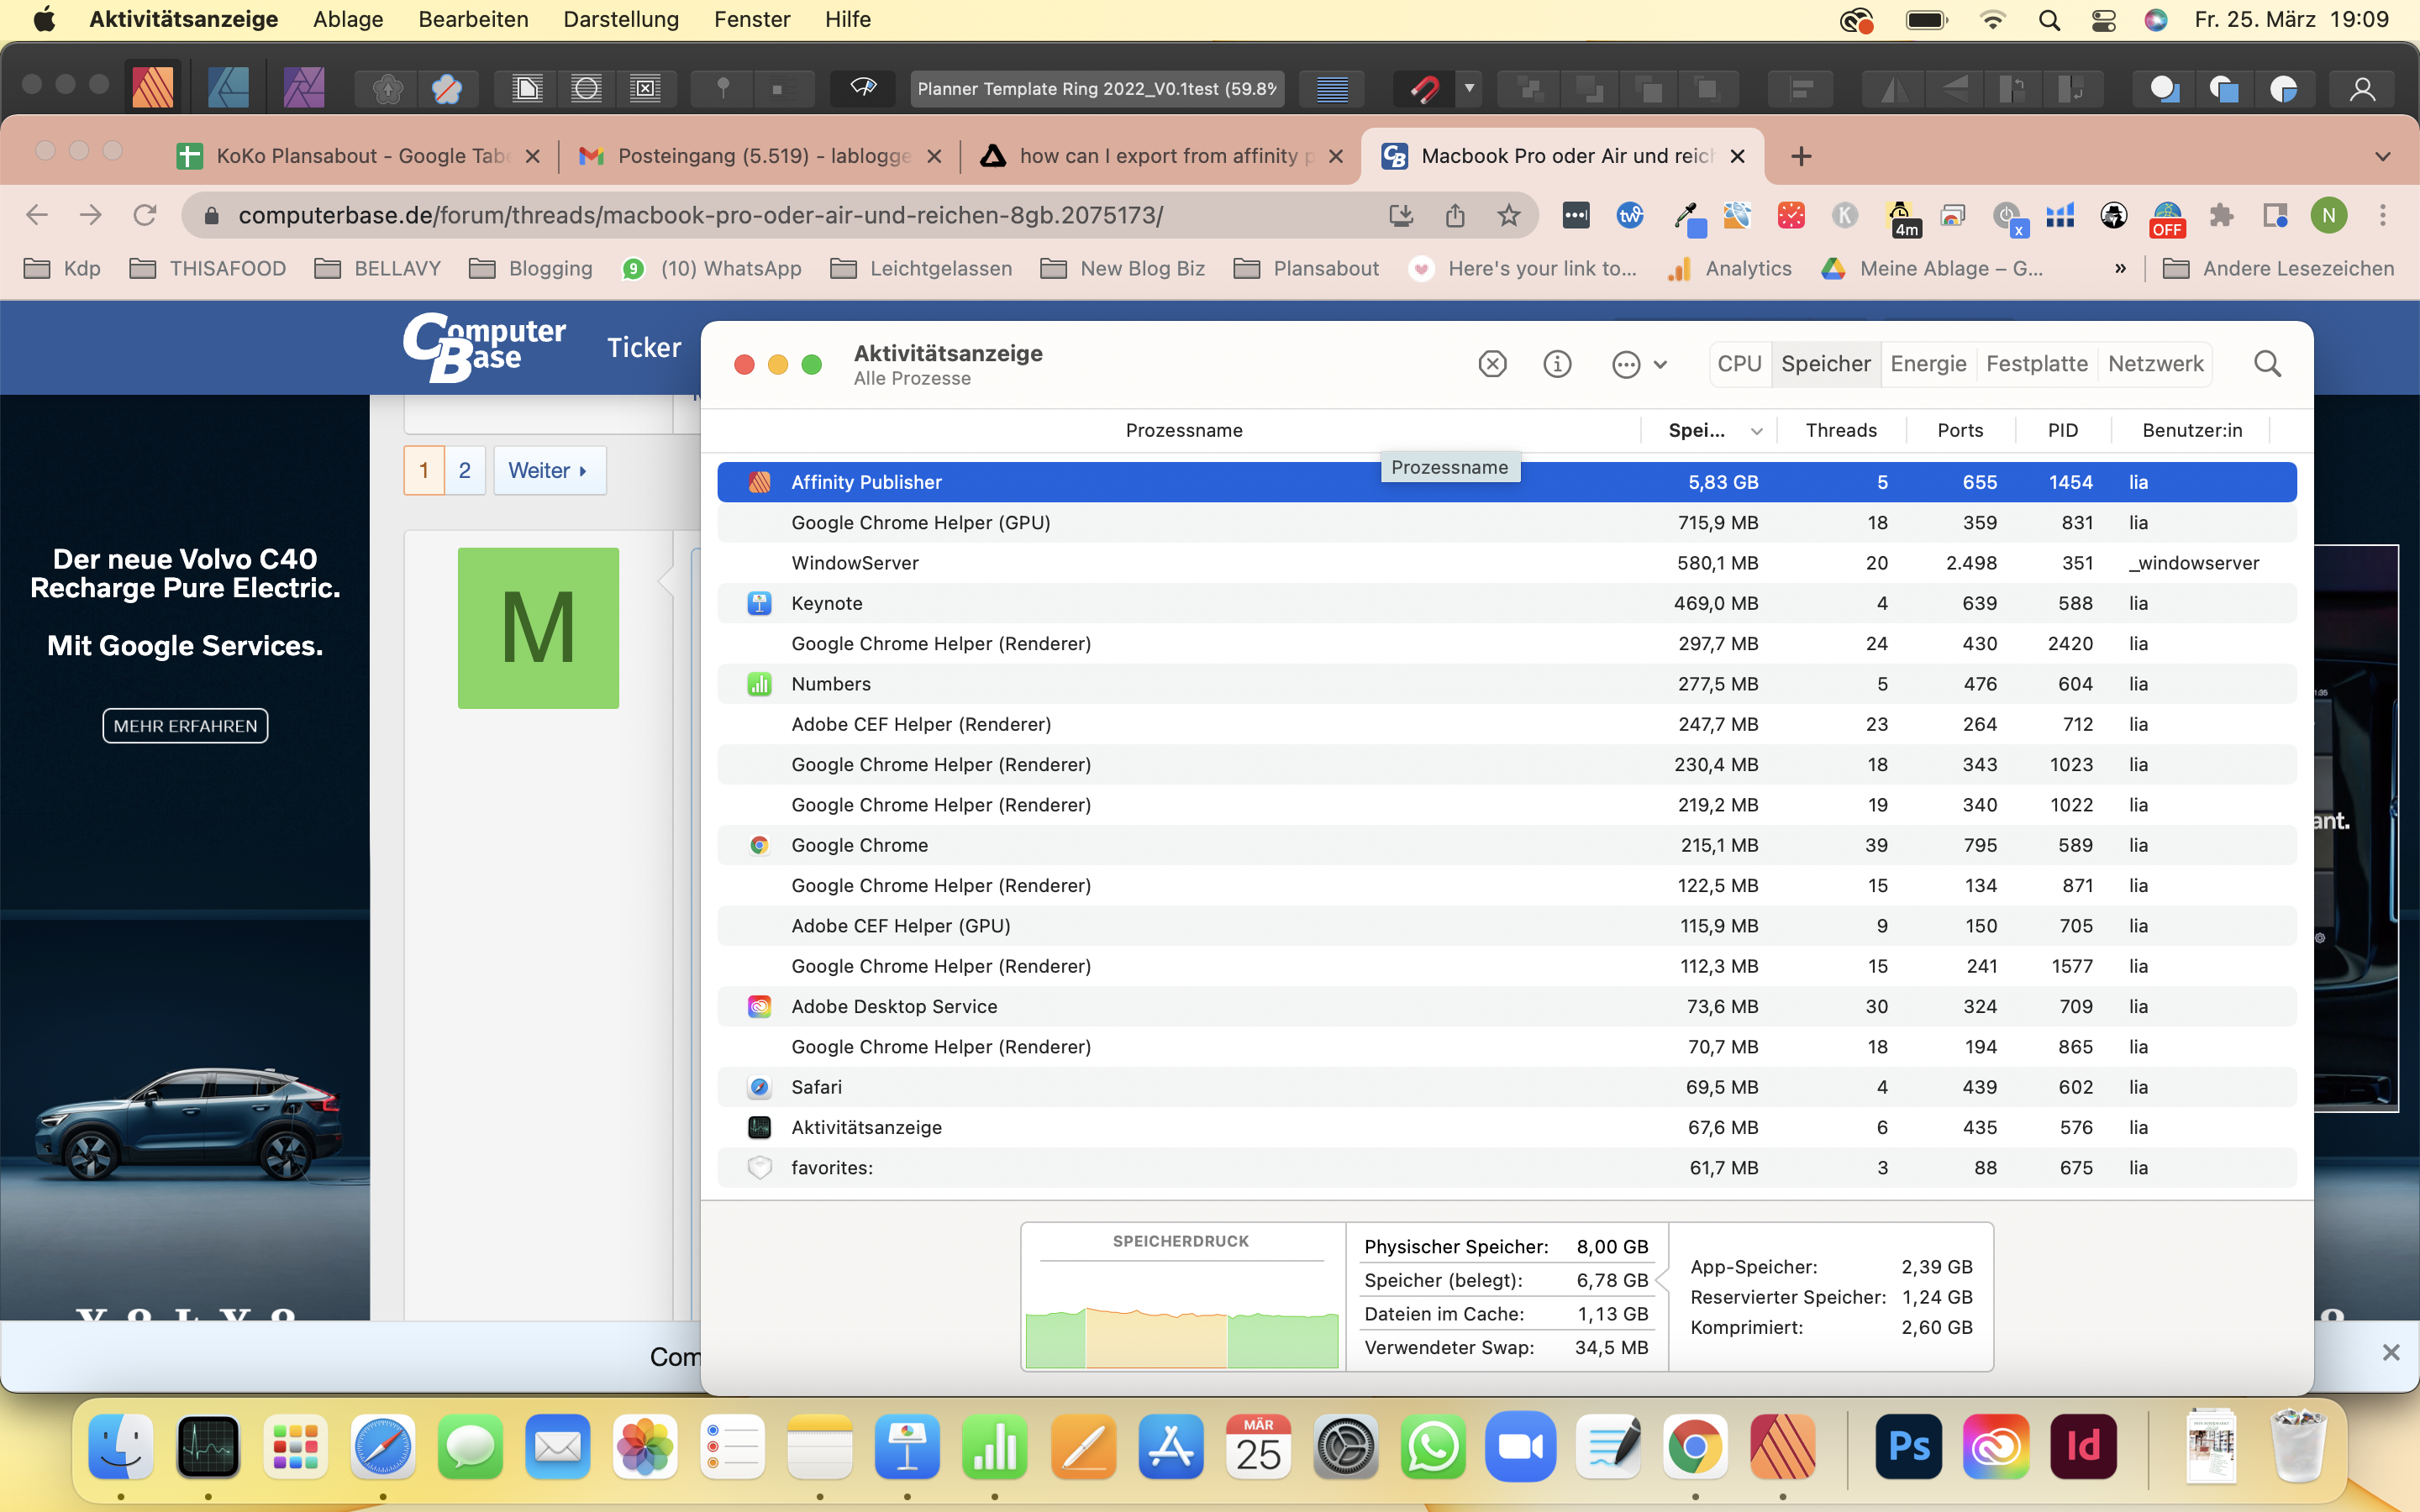2420x1512 pixels.
Task: Open macOS Control Center toggles icon
Action: (x=2103, y=20)
